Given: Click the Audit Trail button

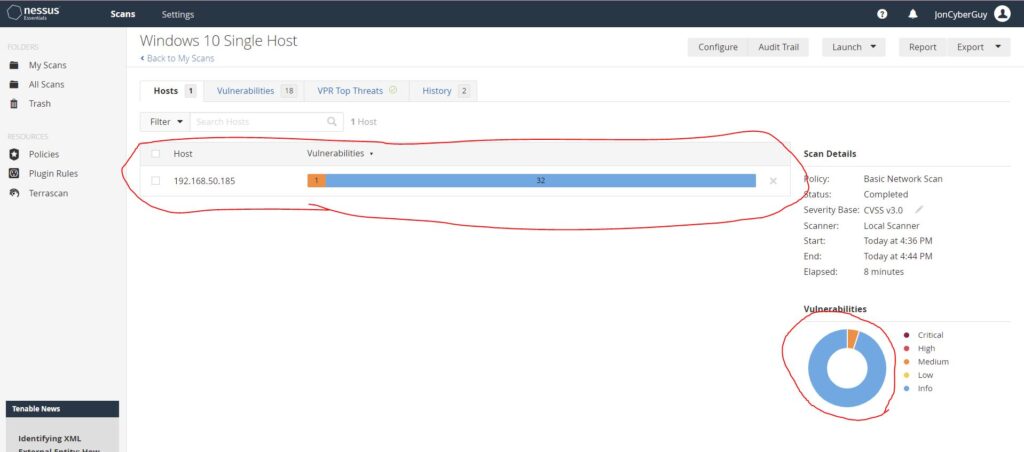Looking at the screenshot, I should 778,47.
